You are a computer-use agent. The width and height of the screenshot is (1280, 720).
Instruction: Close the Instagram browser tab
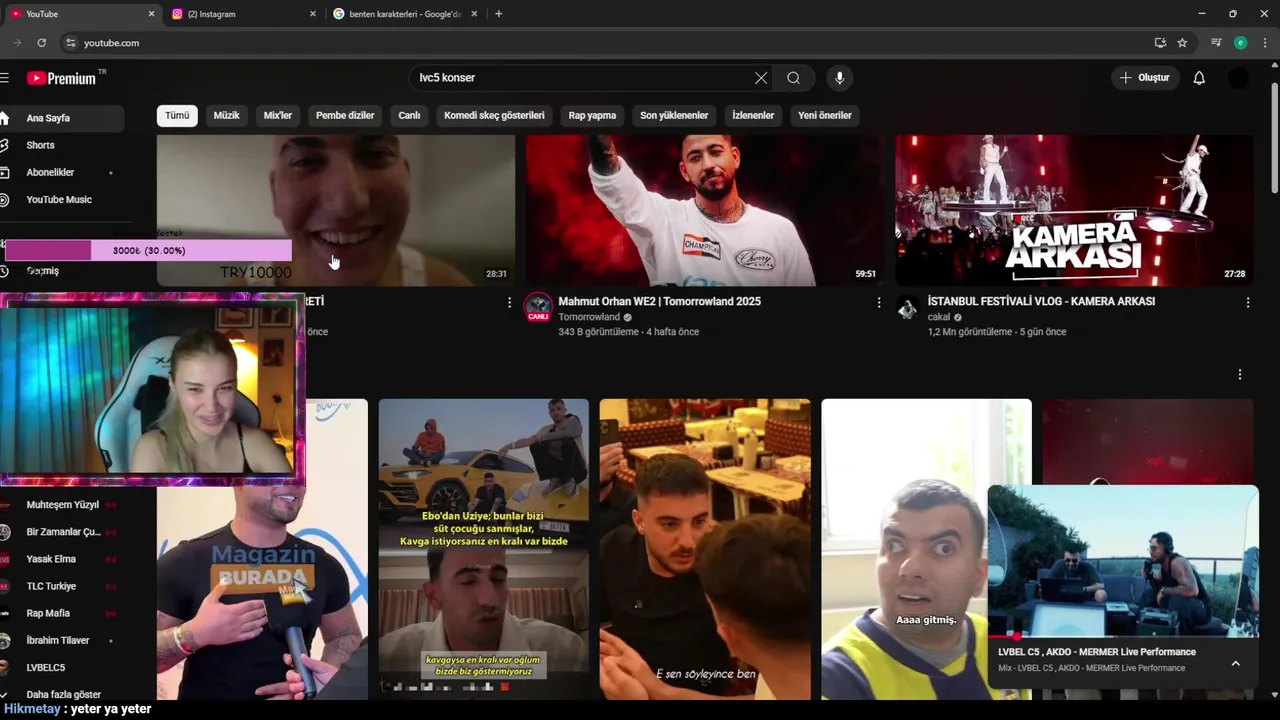pyautogui.click(x=312, y=14)
